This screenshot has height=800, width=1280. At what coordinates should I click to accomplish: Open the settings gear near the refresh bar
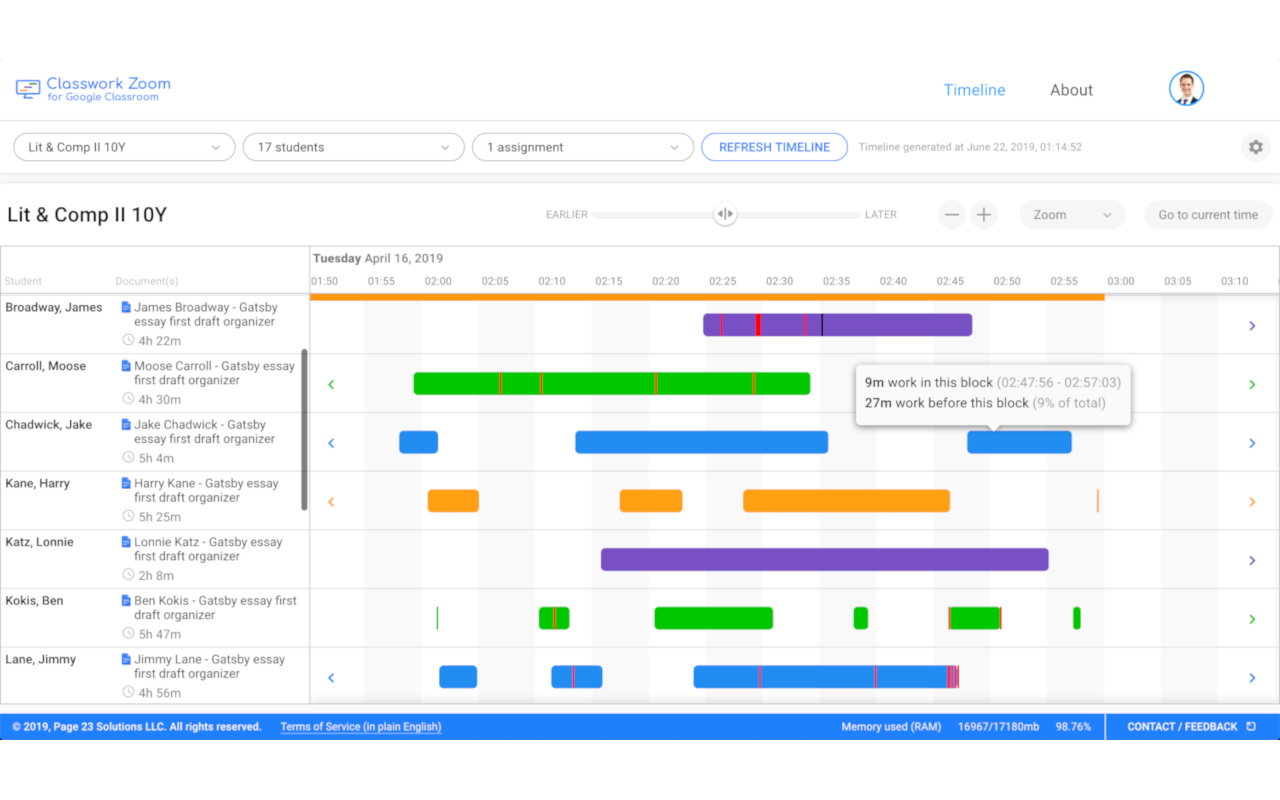tap(1256, 147)
